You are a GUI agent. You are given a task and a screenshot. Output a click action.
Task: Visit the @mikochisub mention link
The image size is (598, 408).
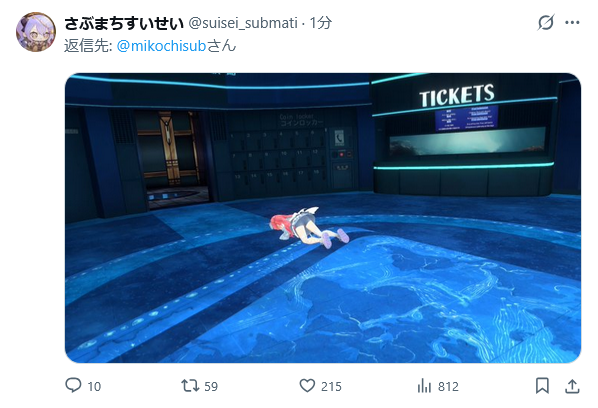pos(161,46)
